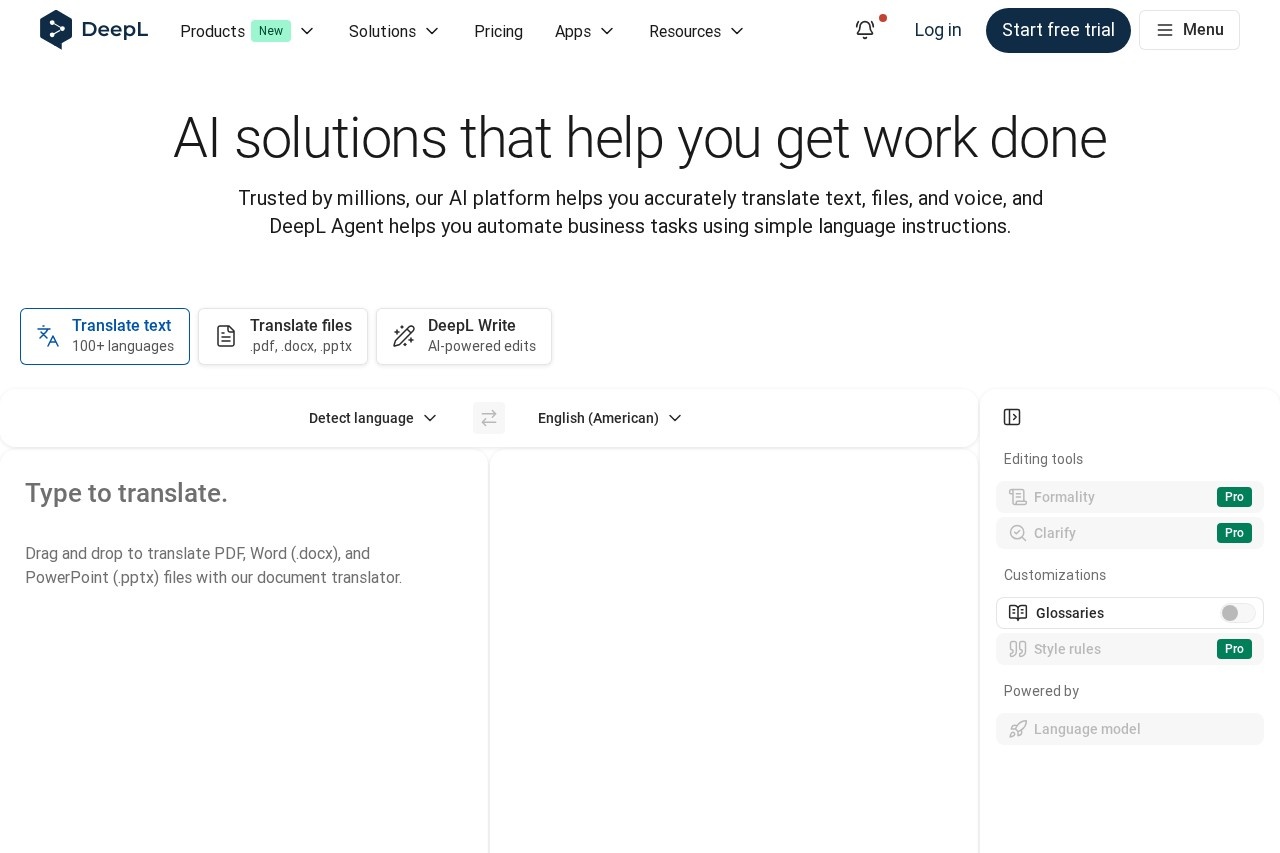Click the Language model rocket icon
This screenshot has height=853, width=1280.
click(1018, 729)
